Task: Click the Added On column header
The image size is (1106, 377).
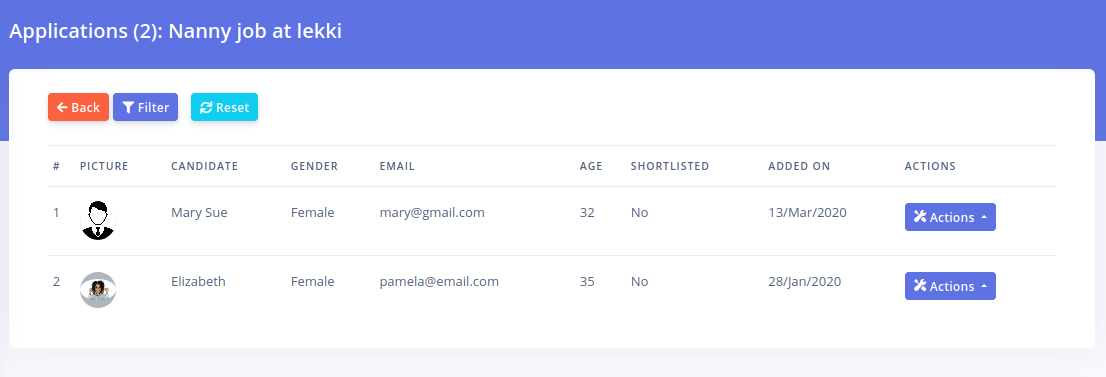Action: tap(799, 167)
